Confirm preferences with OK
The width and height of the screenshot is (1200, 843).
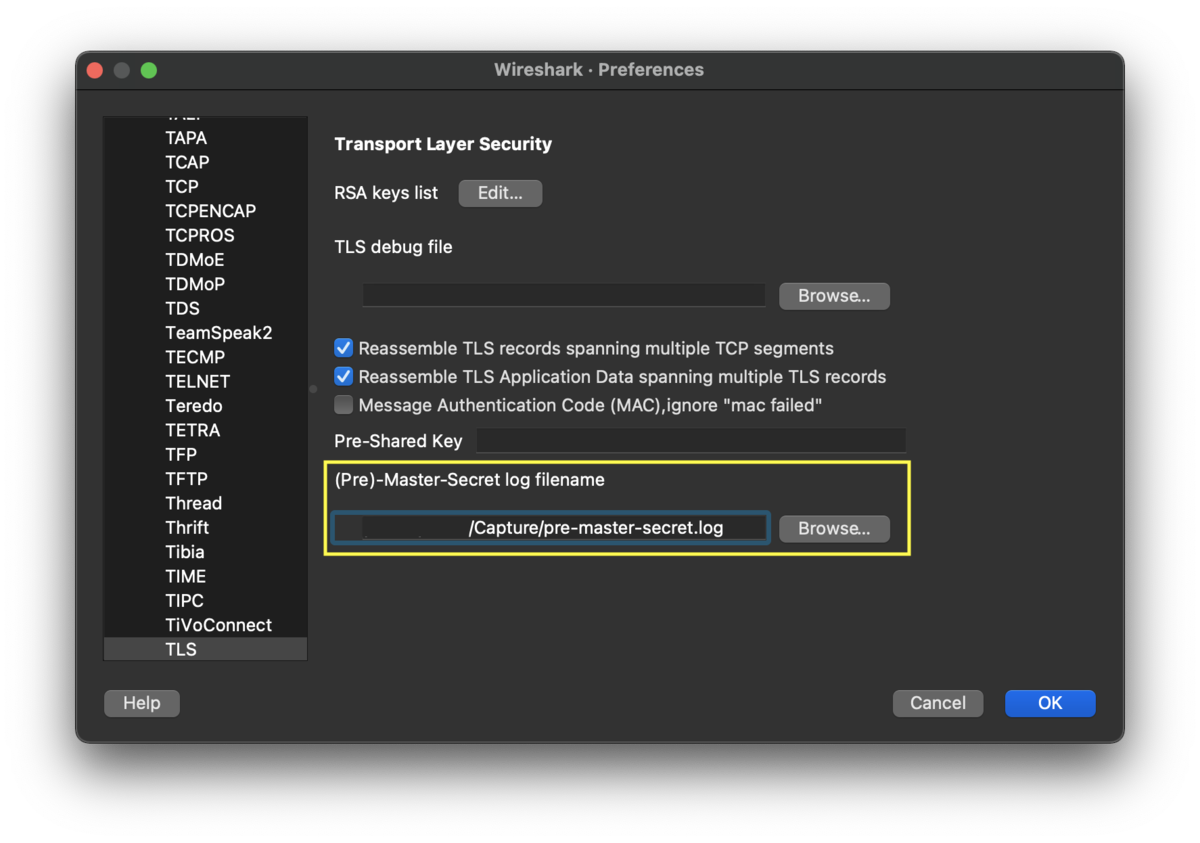pos(1050,703)
